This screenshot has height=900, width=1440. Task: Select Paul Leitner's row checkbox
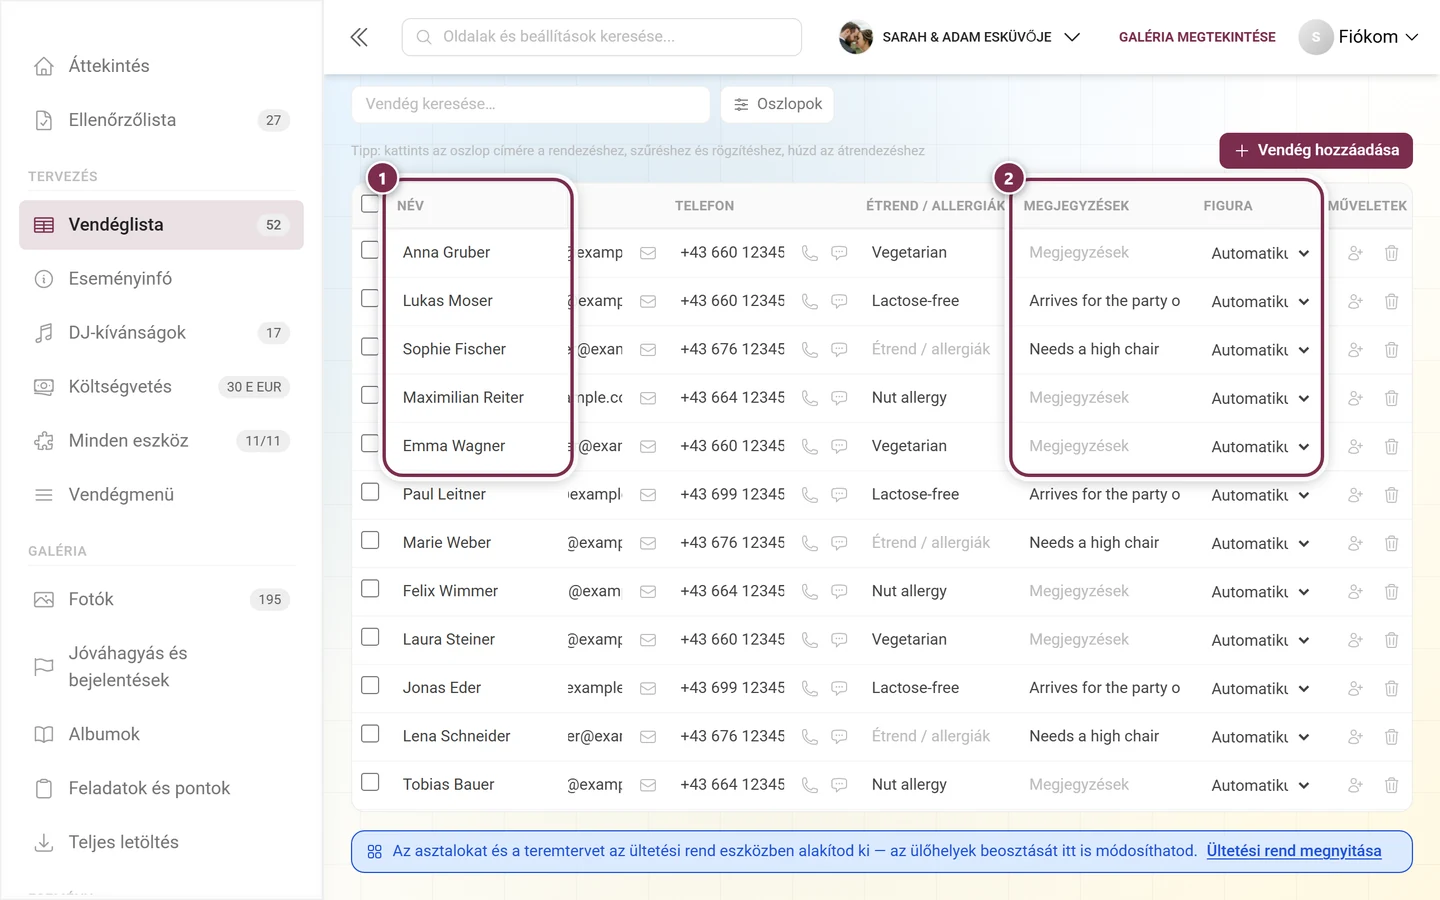[370, 492]
